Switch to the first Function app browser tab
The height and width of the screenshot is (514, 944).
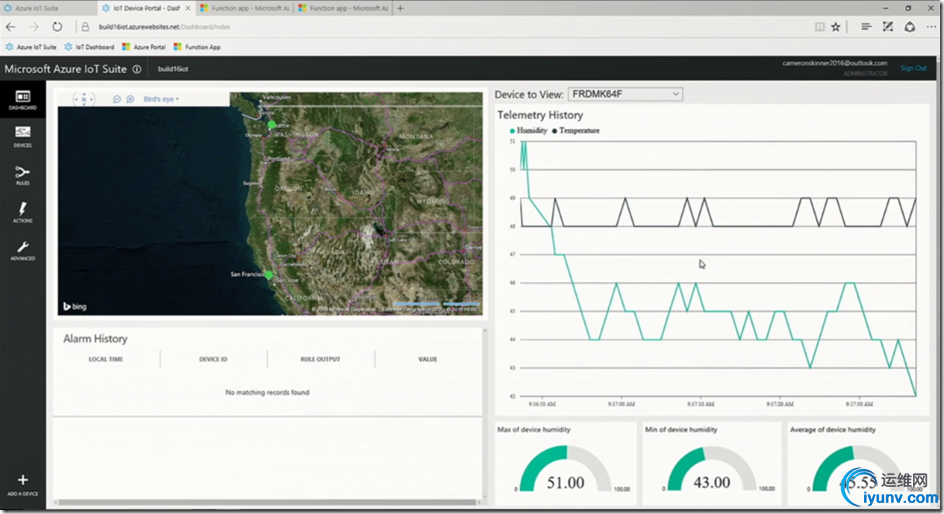244,8
